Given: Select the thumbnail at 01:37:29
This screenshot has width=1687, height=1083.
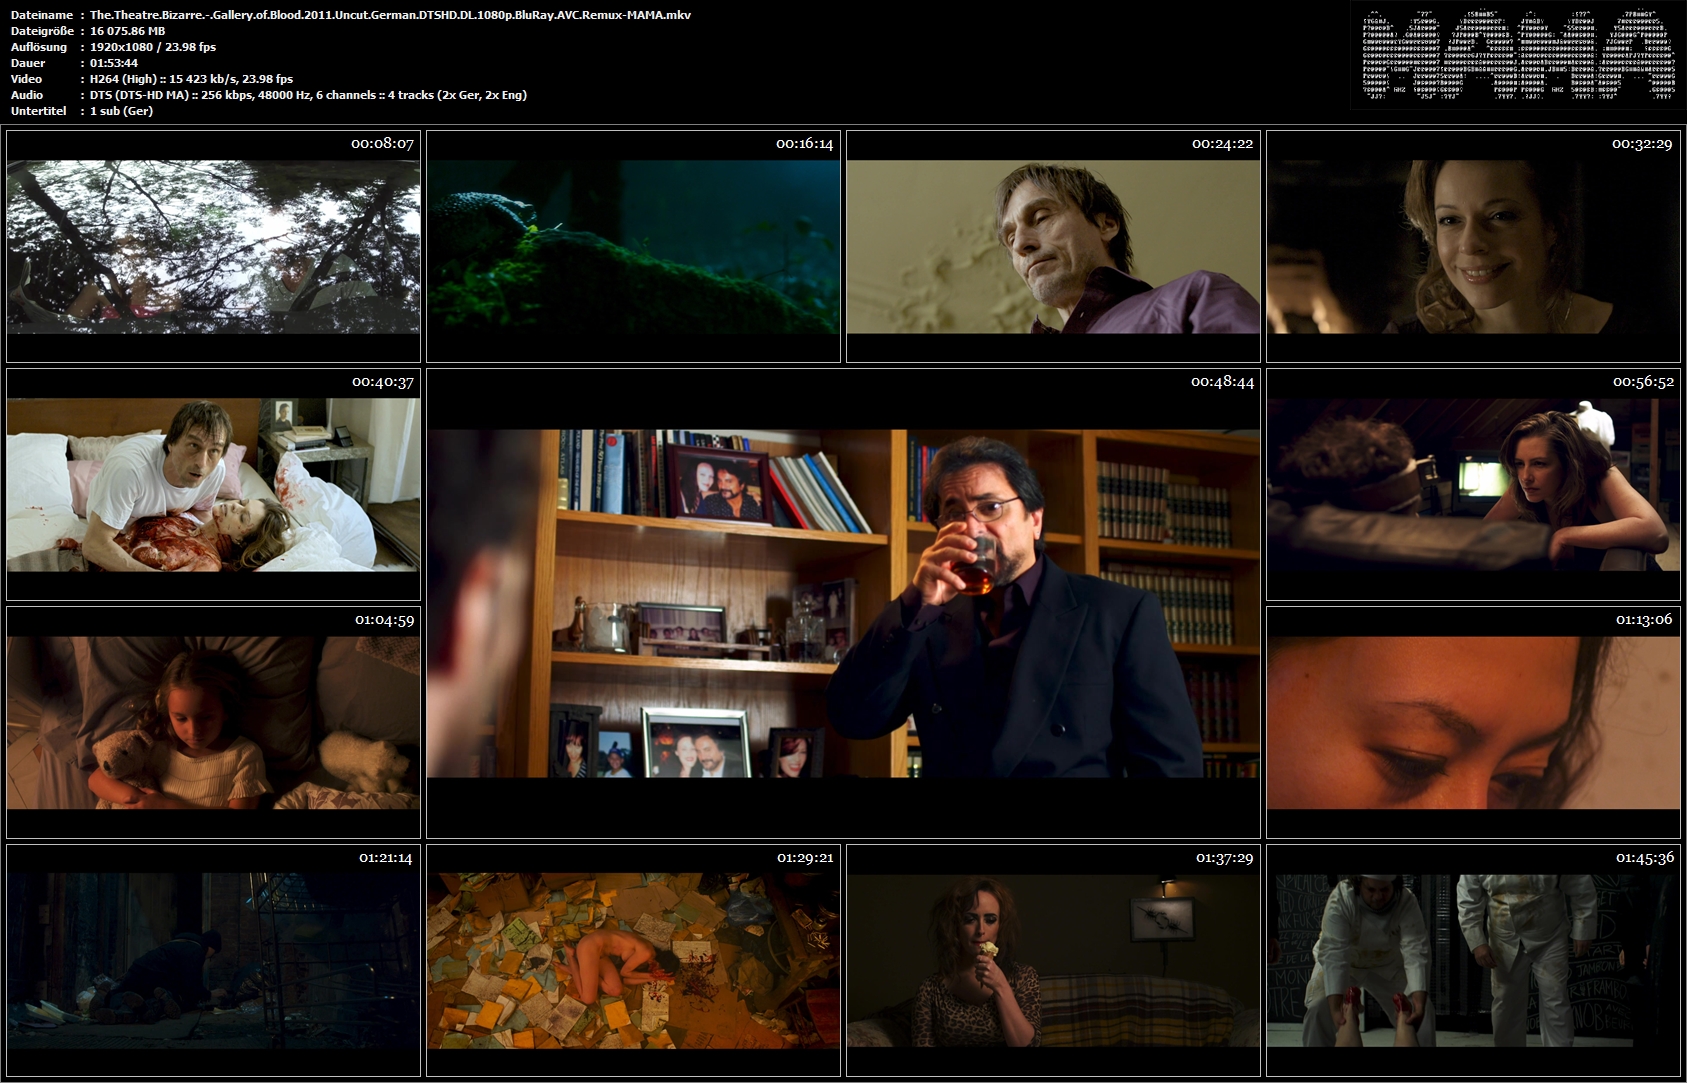Looking at the screenshot, I should pyautogui.click(x=1053, y=960).
